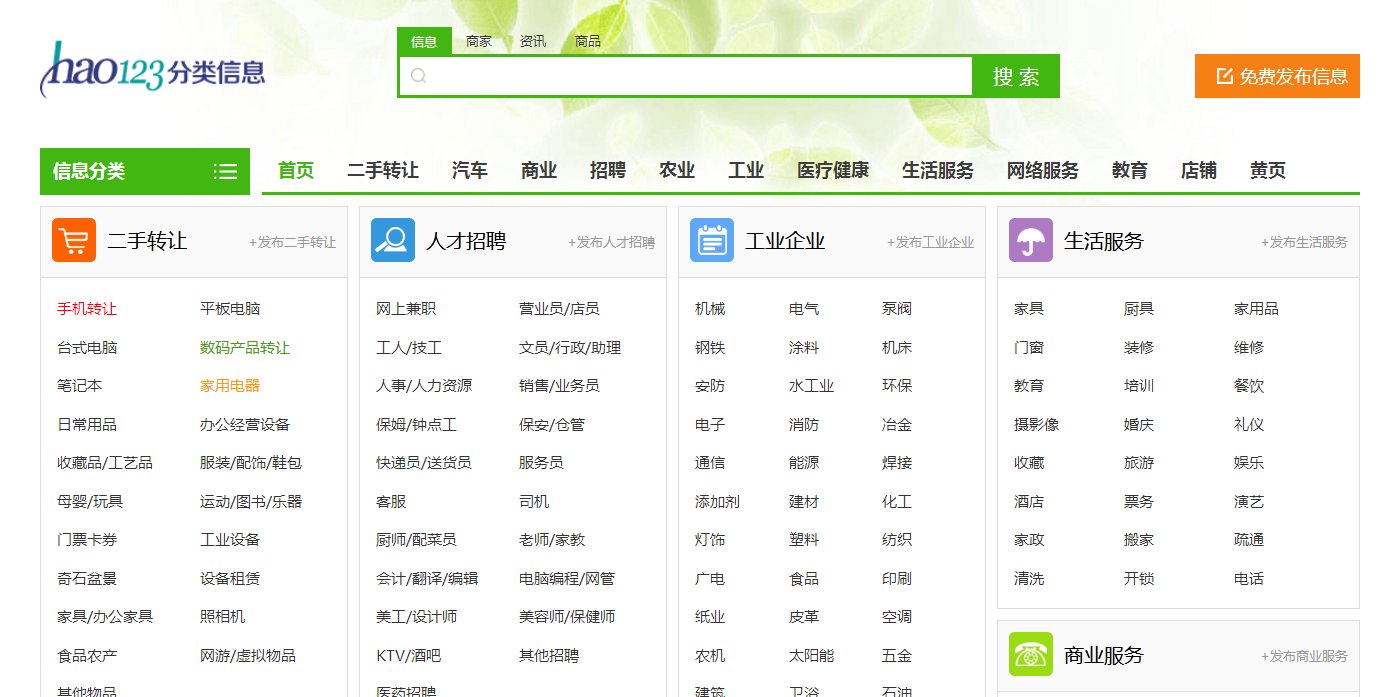Click the shopping cart icon beside 二手转让

point(74,239)
